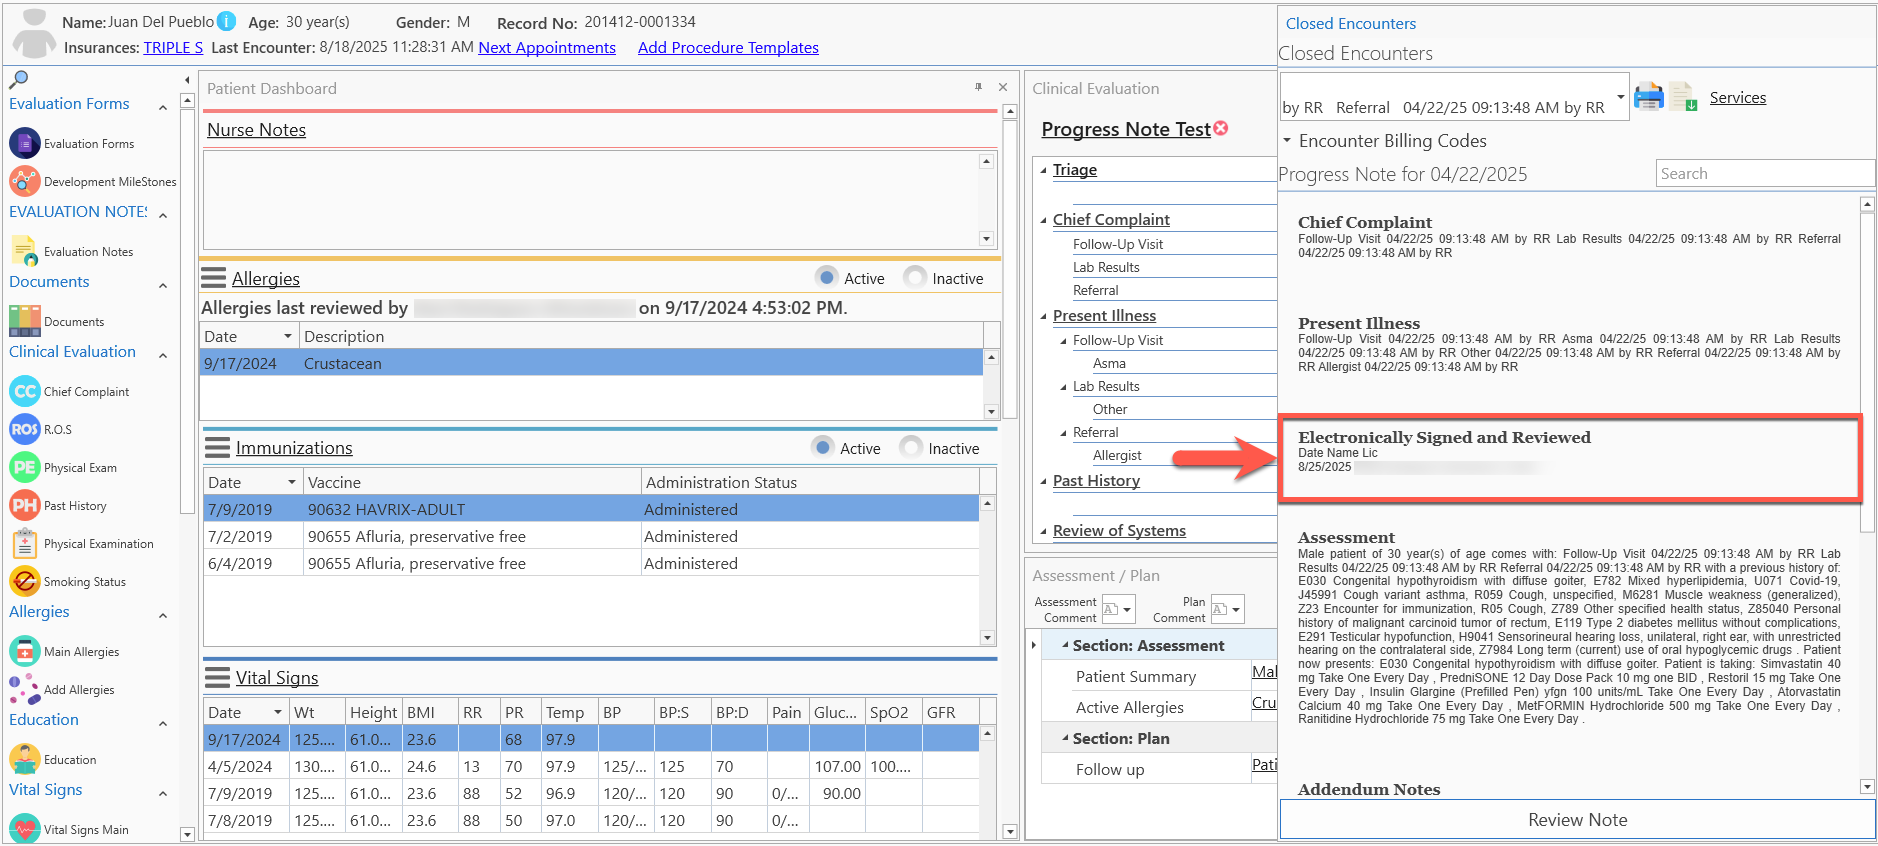Remove Progress Note Test with red X icon

click(x=1221, y=128)
